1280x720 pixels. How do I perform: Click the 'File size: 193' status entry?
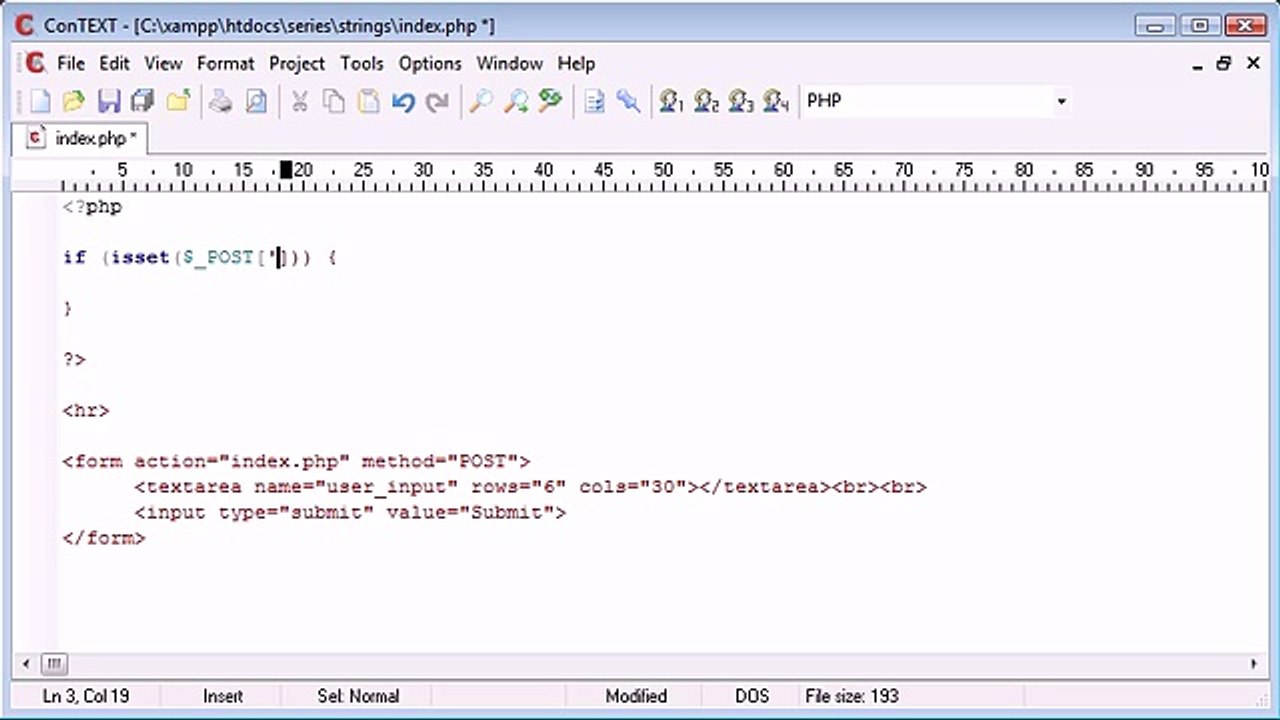(x=852, y=696)
